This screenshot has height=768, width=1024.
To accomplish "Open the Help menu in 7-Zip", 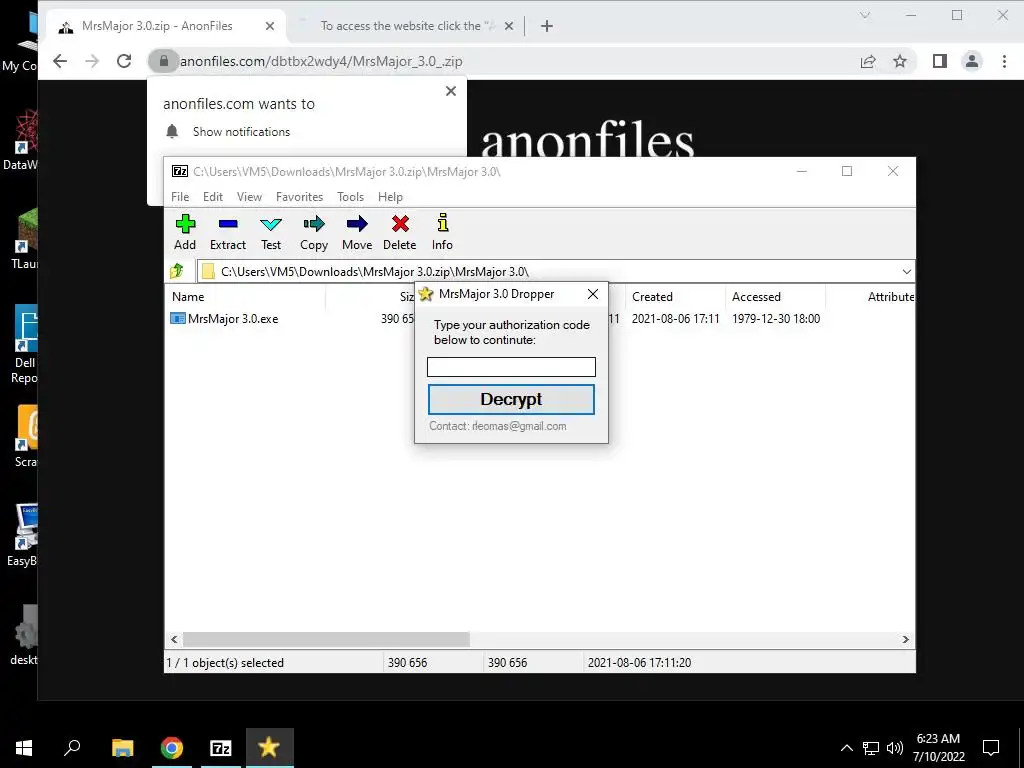I will [391, 197].
